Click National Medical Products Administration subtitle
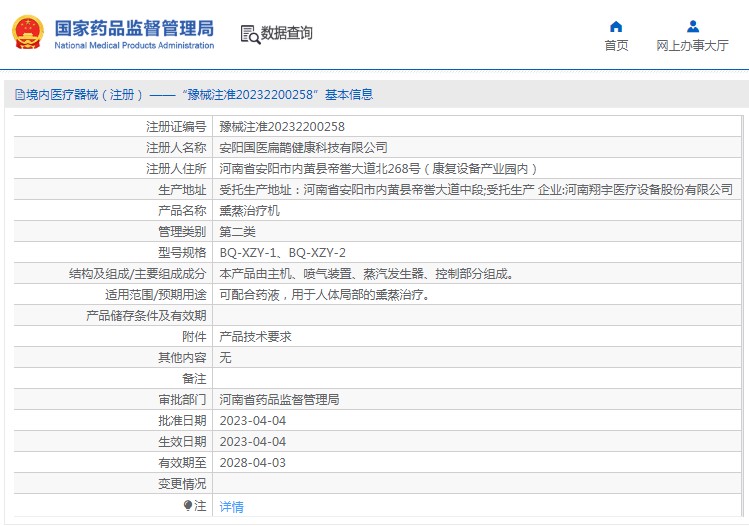Screen dimensions: 749x526 point(134,45)
